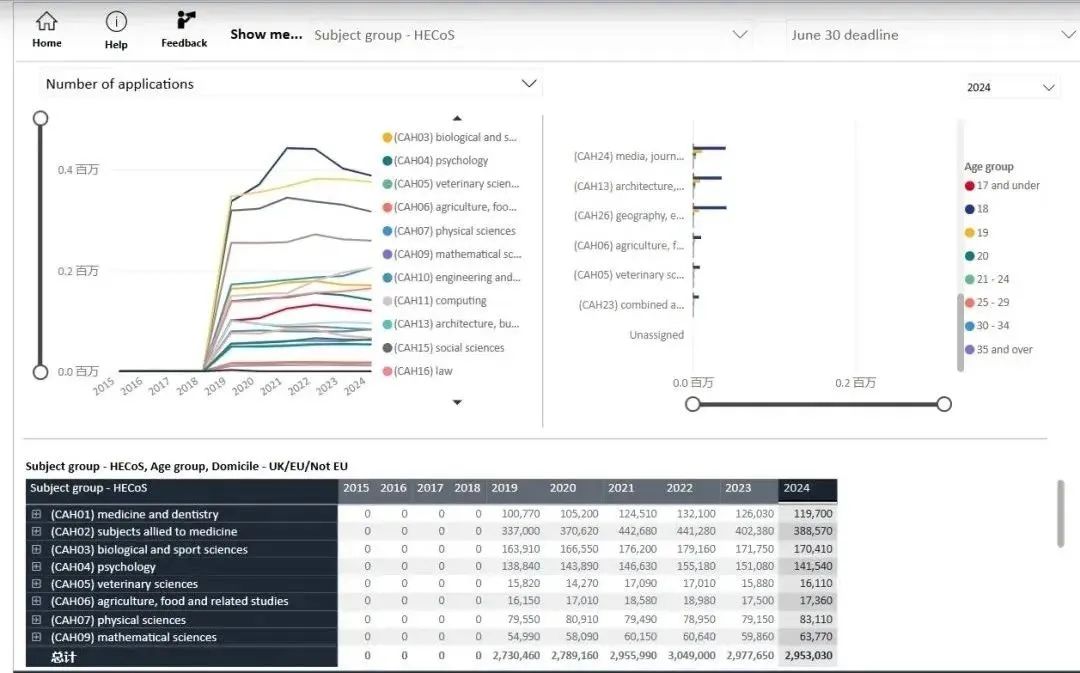Image resolution: width=1080 pixels, height=673 pixels.
Task: Click the (CAH26) geography bar chart label
Action: (x=629, y=216)
